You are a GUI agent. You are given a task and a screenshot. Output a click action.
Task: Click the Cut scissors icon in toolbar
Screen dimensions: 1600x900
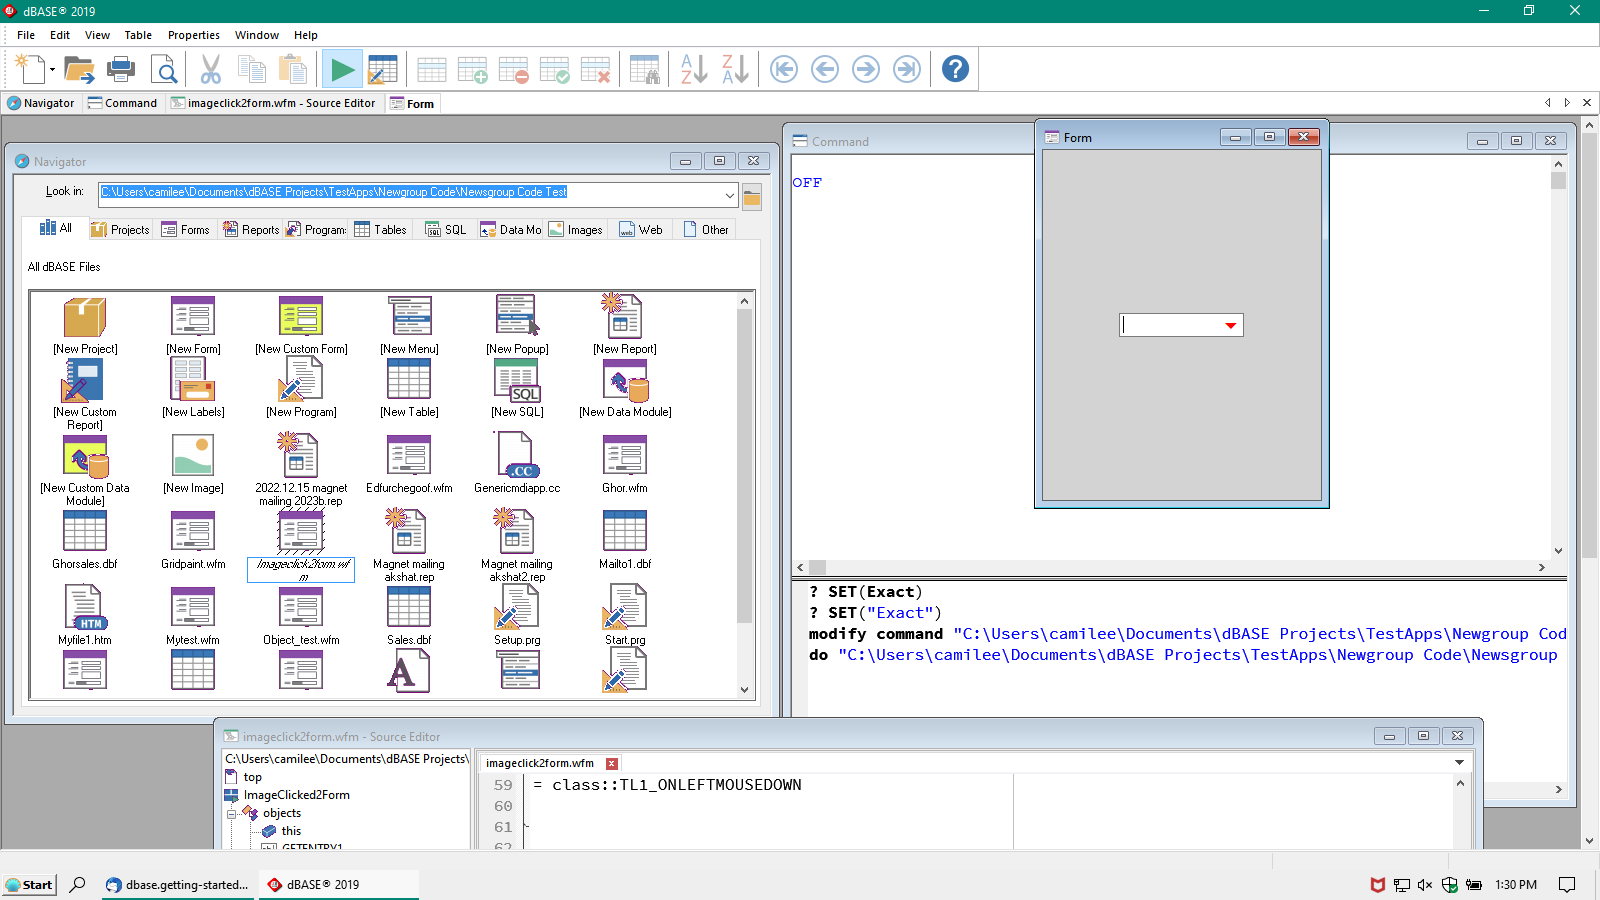tap(210, 69)
